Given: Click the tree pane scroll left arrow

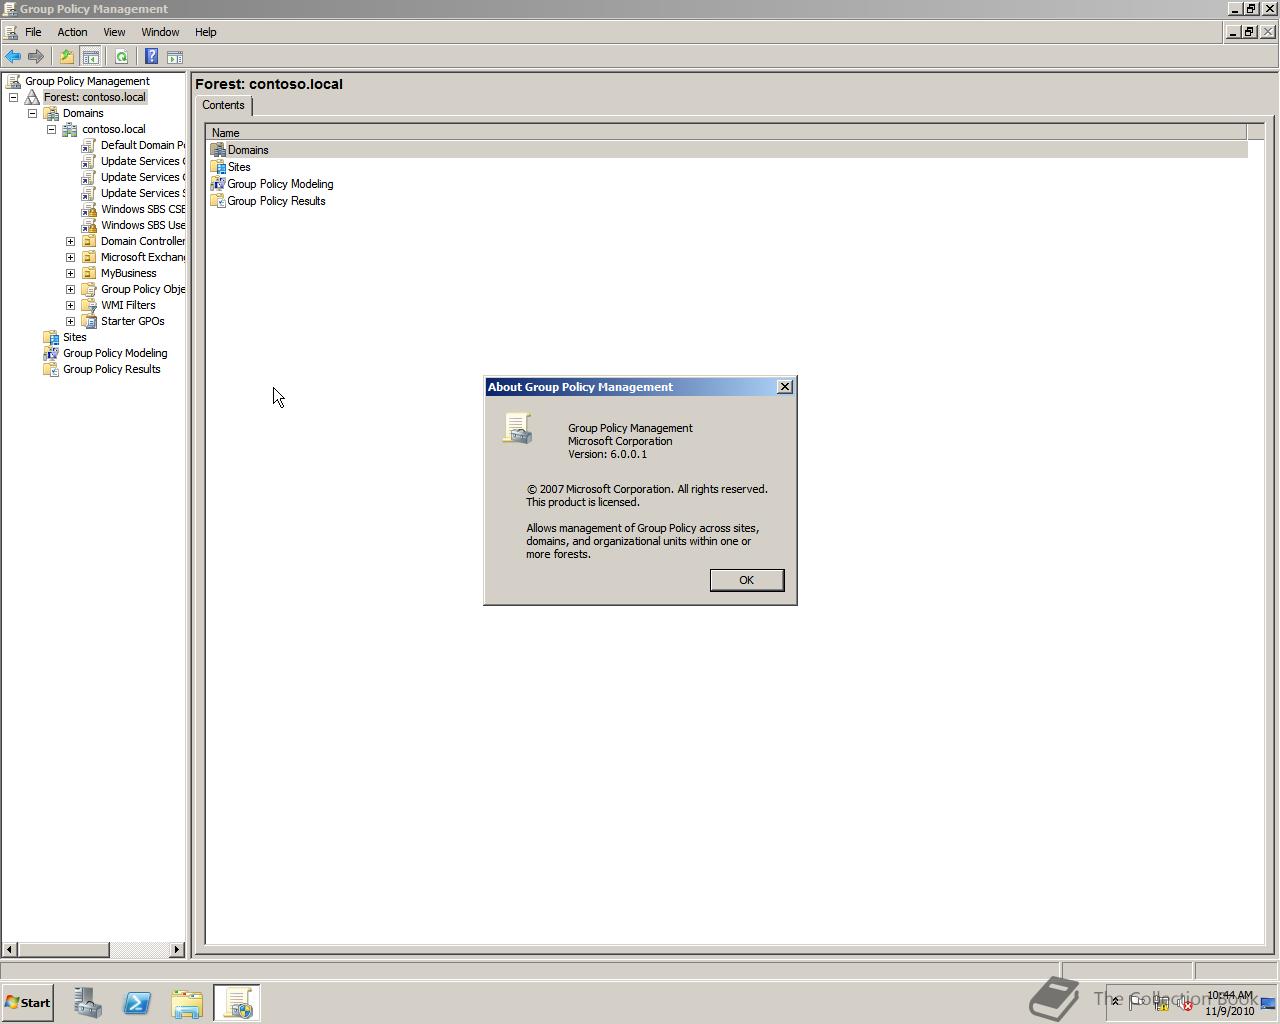Looking at the screenshot, I should coord(9,949).
